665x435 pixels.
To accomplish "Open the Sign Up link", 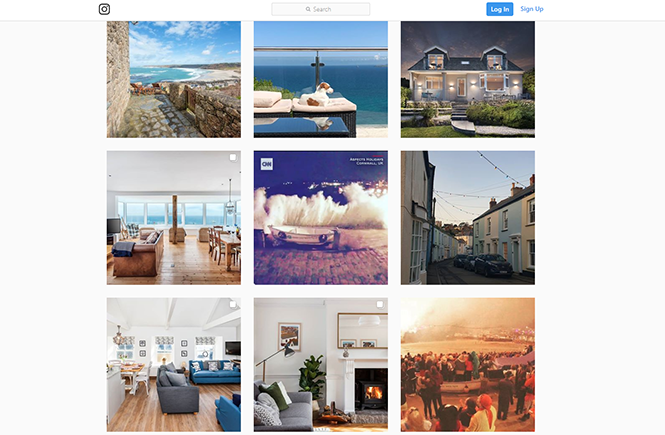I will click(532, 9).
